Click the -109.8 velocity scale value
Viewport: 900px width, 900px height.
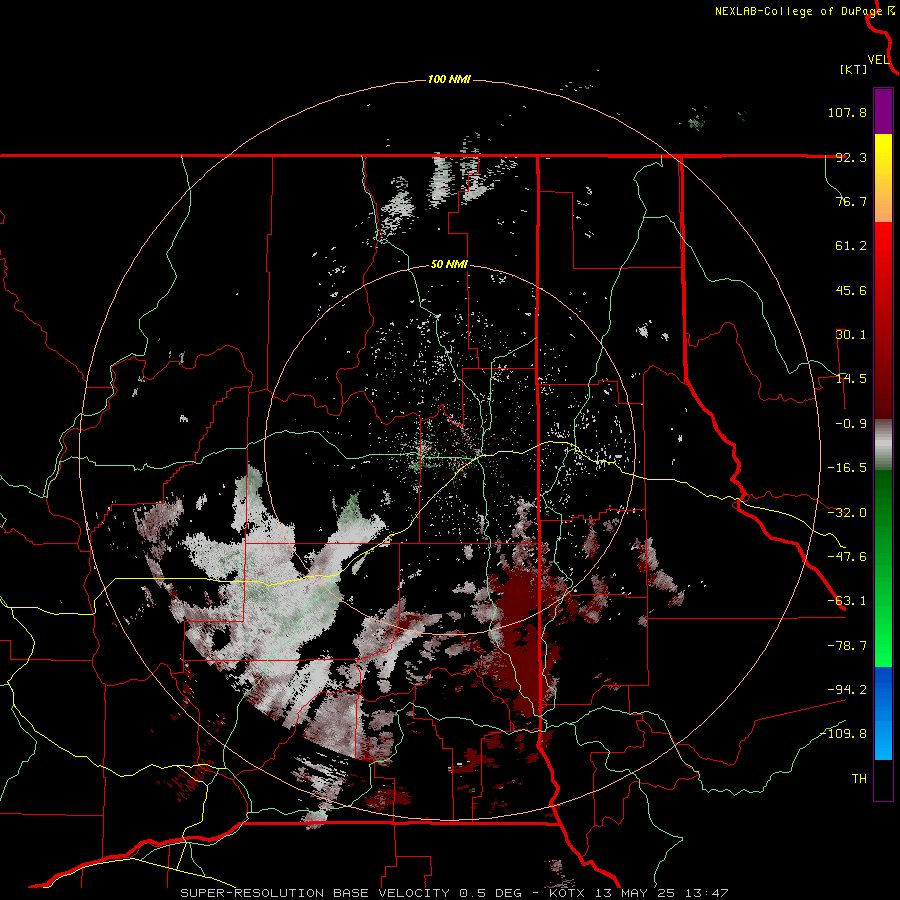(x=843, y=734)
